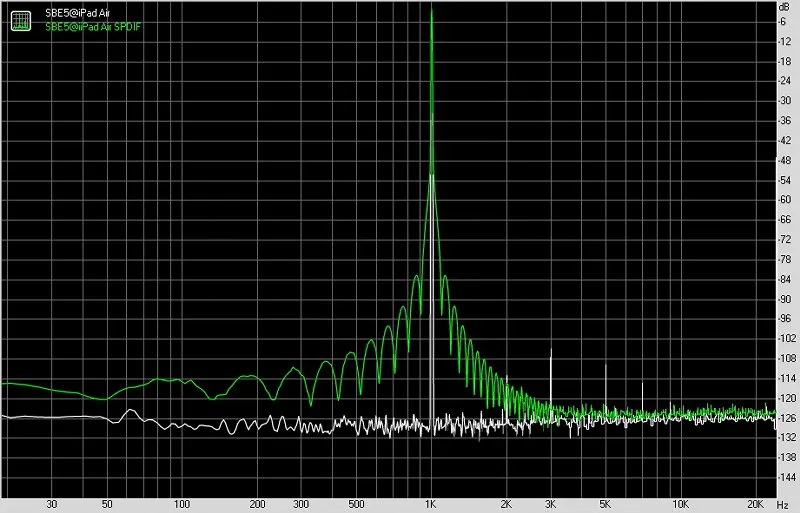Click the "20K" frequency axis label
This screenshot has width=800, height=513.
(x=755, y=504)
